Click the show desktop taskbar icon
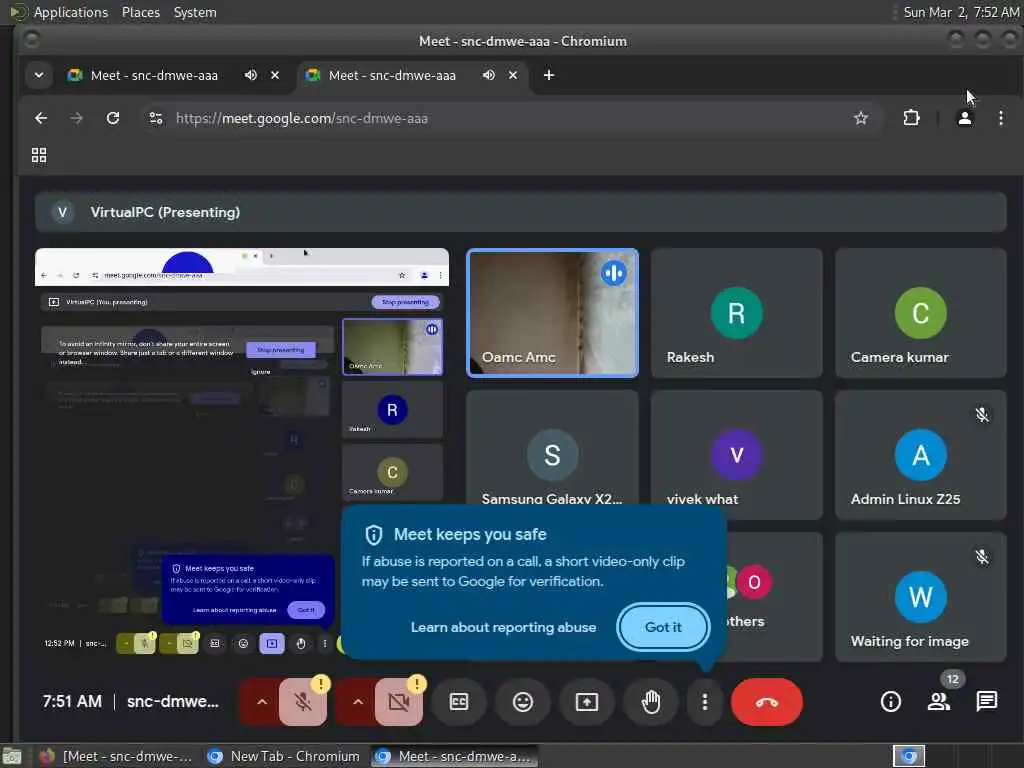The height and width of the screenshot is (768, 1024). [x=12, y=756]
